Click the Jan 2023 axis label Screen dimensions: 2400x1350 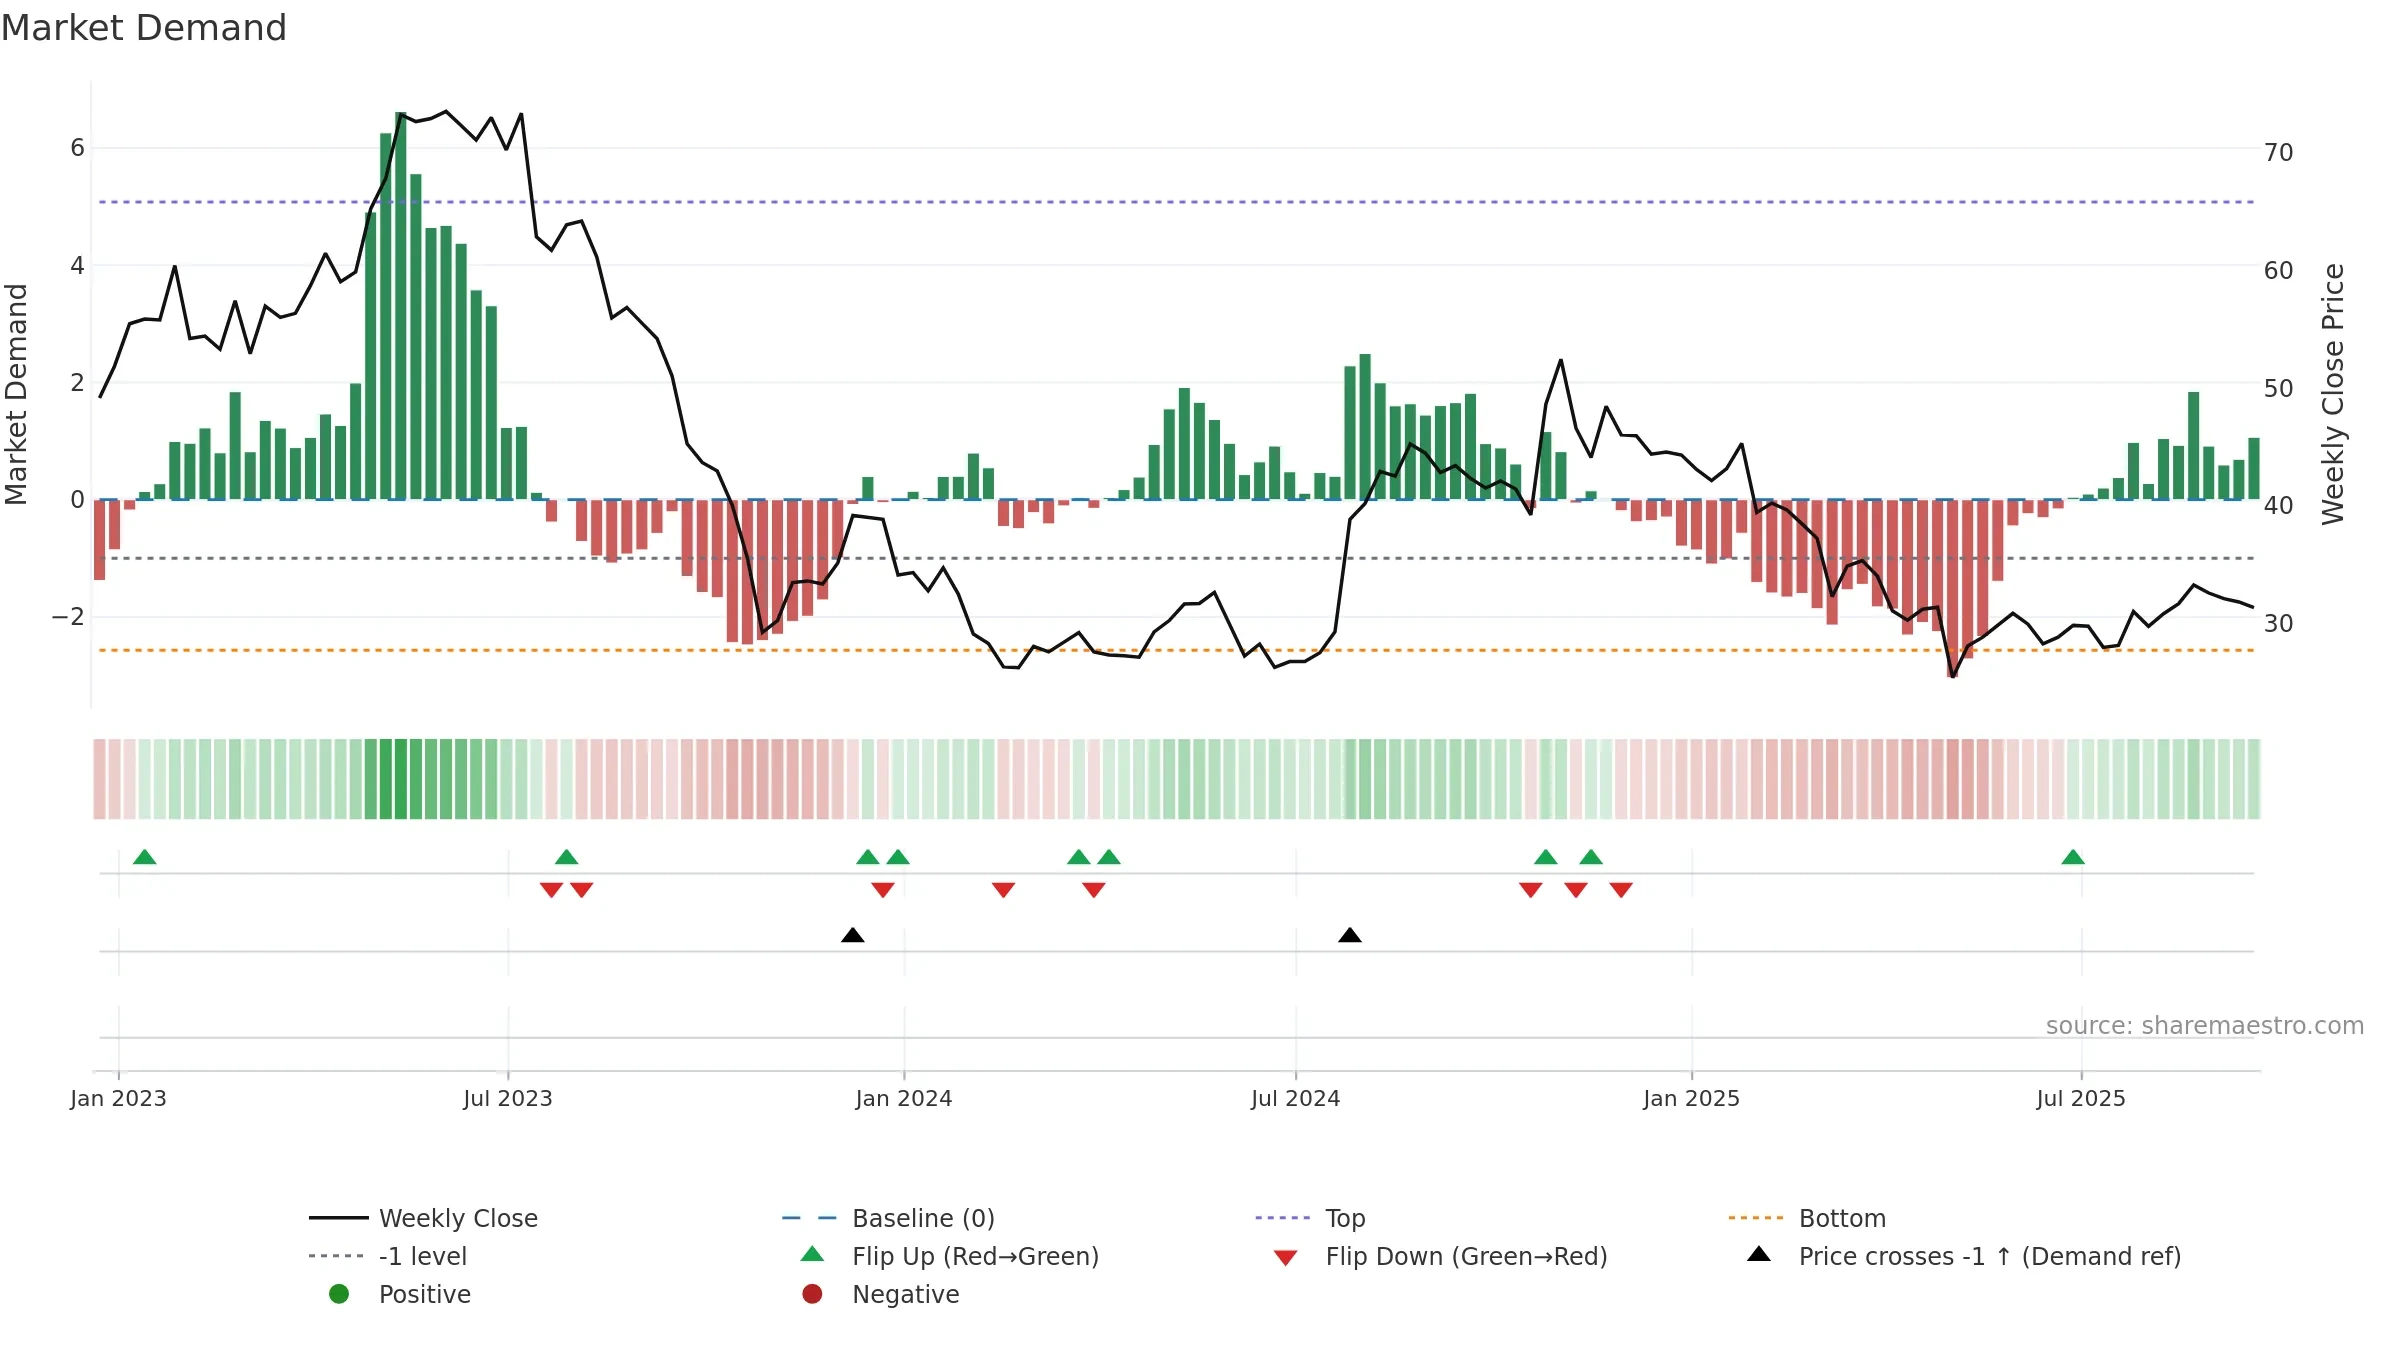tap(118, 1098)
